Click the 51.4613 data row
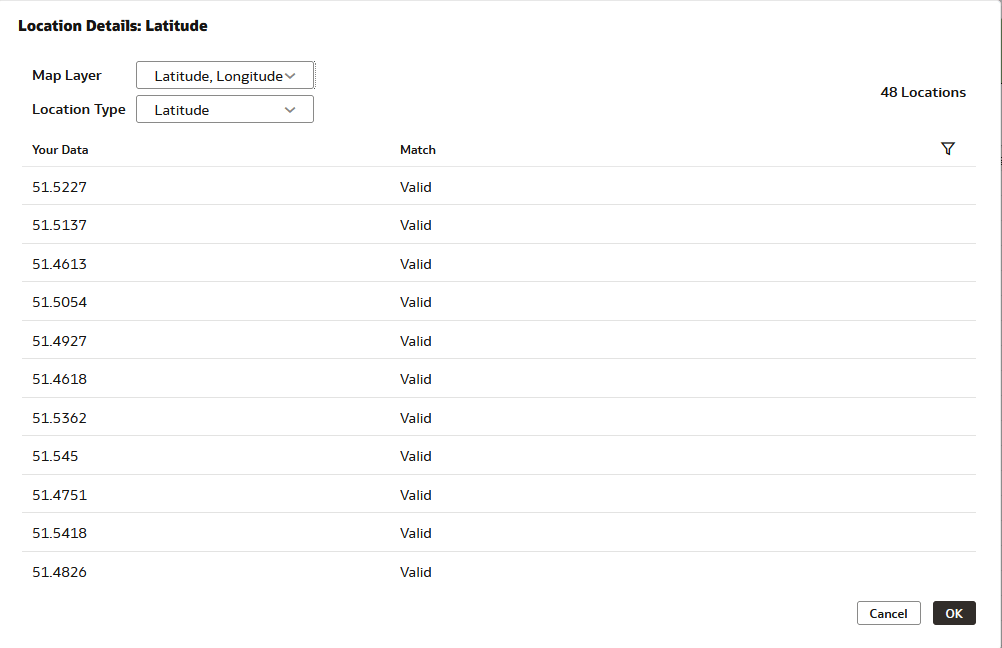This screenshot has width=1002, height=648. tap(59, 264)
